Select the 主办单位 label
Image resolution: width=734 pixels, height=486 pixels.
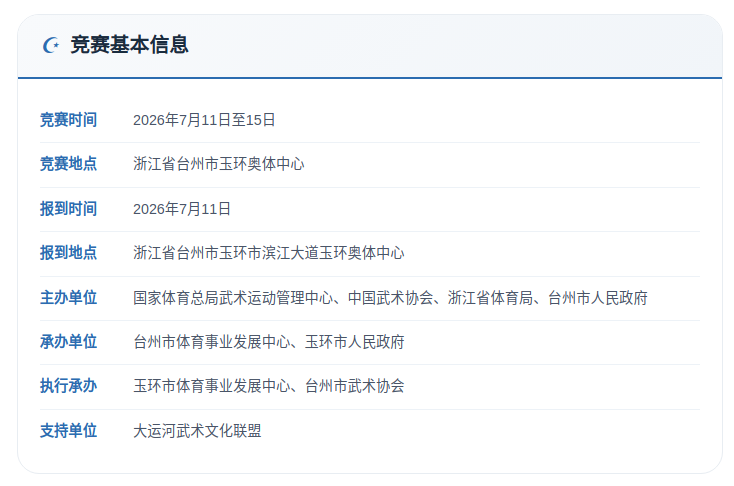point(68,298)
